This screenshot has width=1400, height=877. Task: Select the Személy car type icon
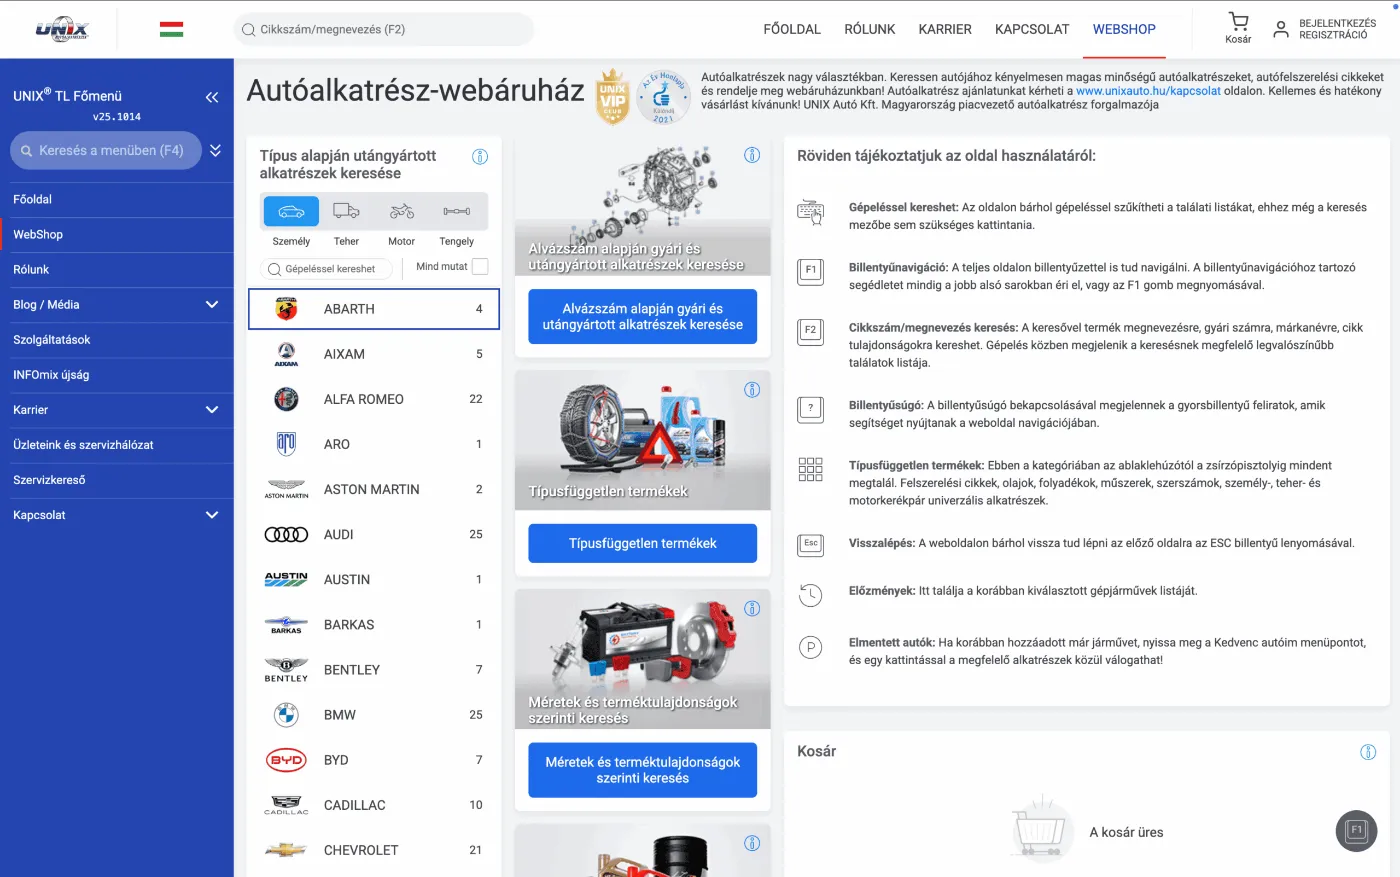coord(291,211)
